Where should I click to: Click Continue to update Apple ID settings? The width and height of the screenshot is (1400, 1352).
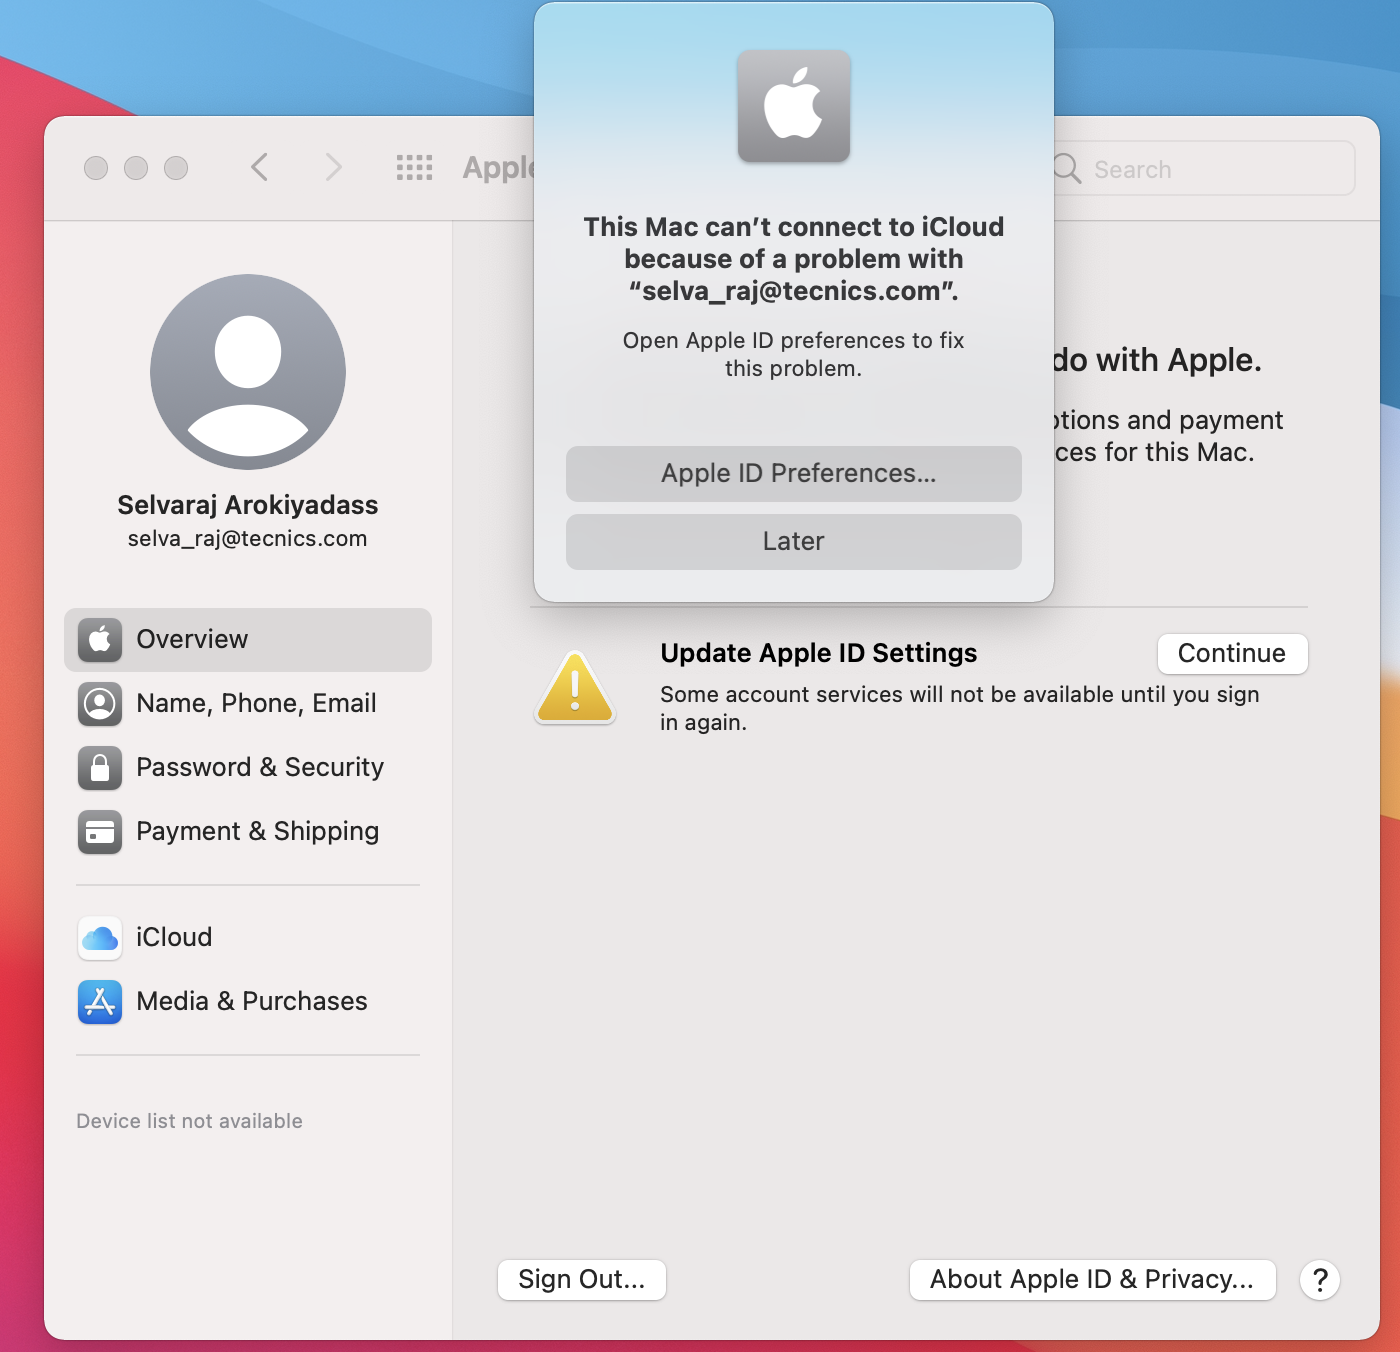[x=1232, y=654]
